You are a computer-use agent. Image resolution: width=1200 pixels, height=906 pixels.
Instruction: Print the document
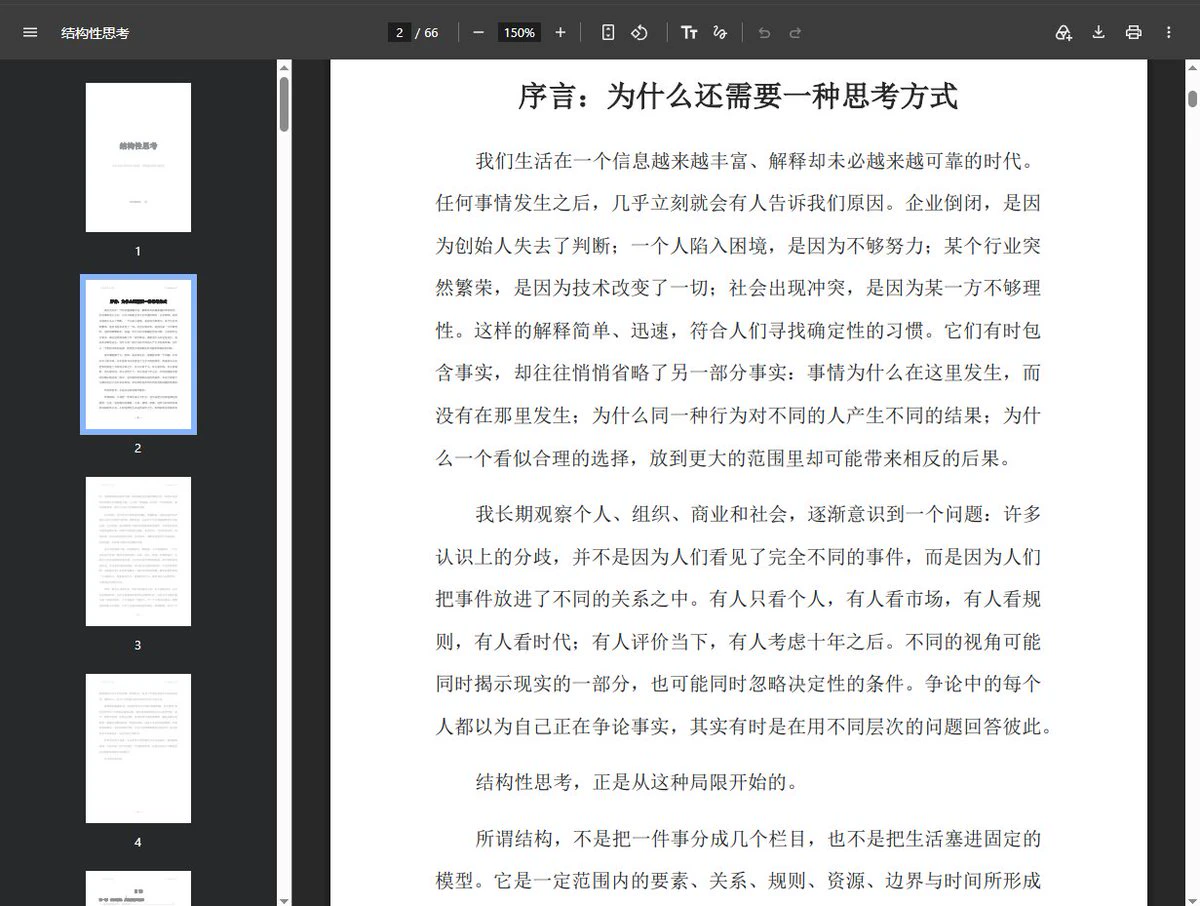[x=1133, y=32]
